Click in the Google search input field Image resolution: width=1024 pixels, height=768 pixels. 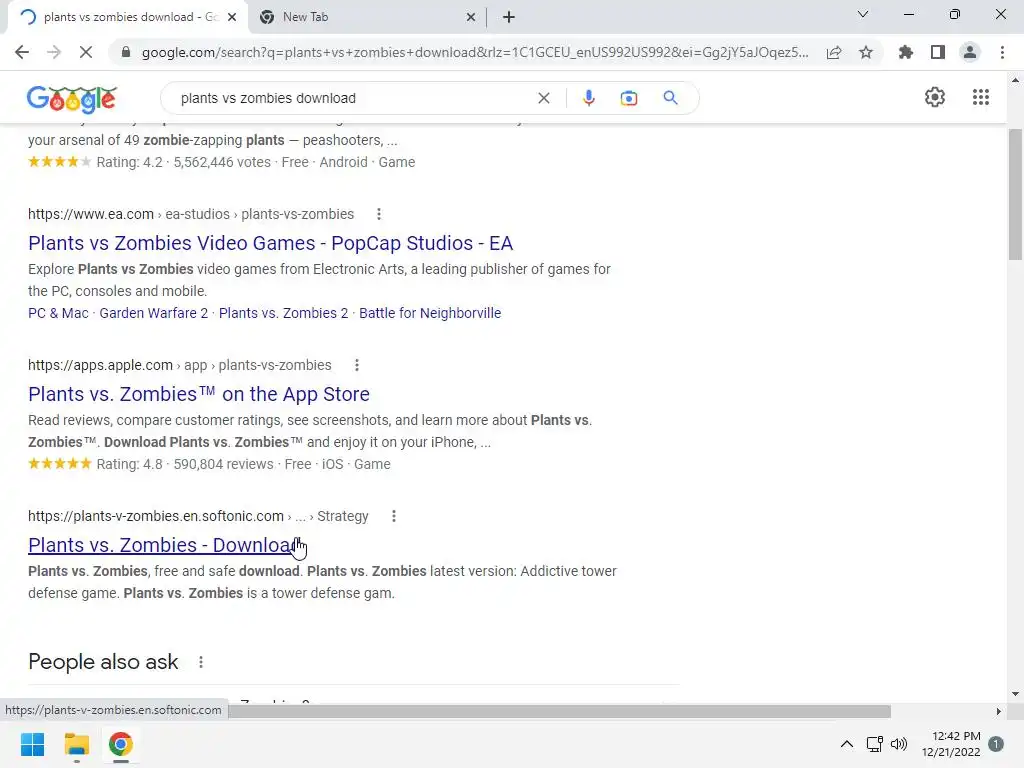[x=353, y=98]
